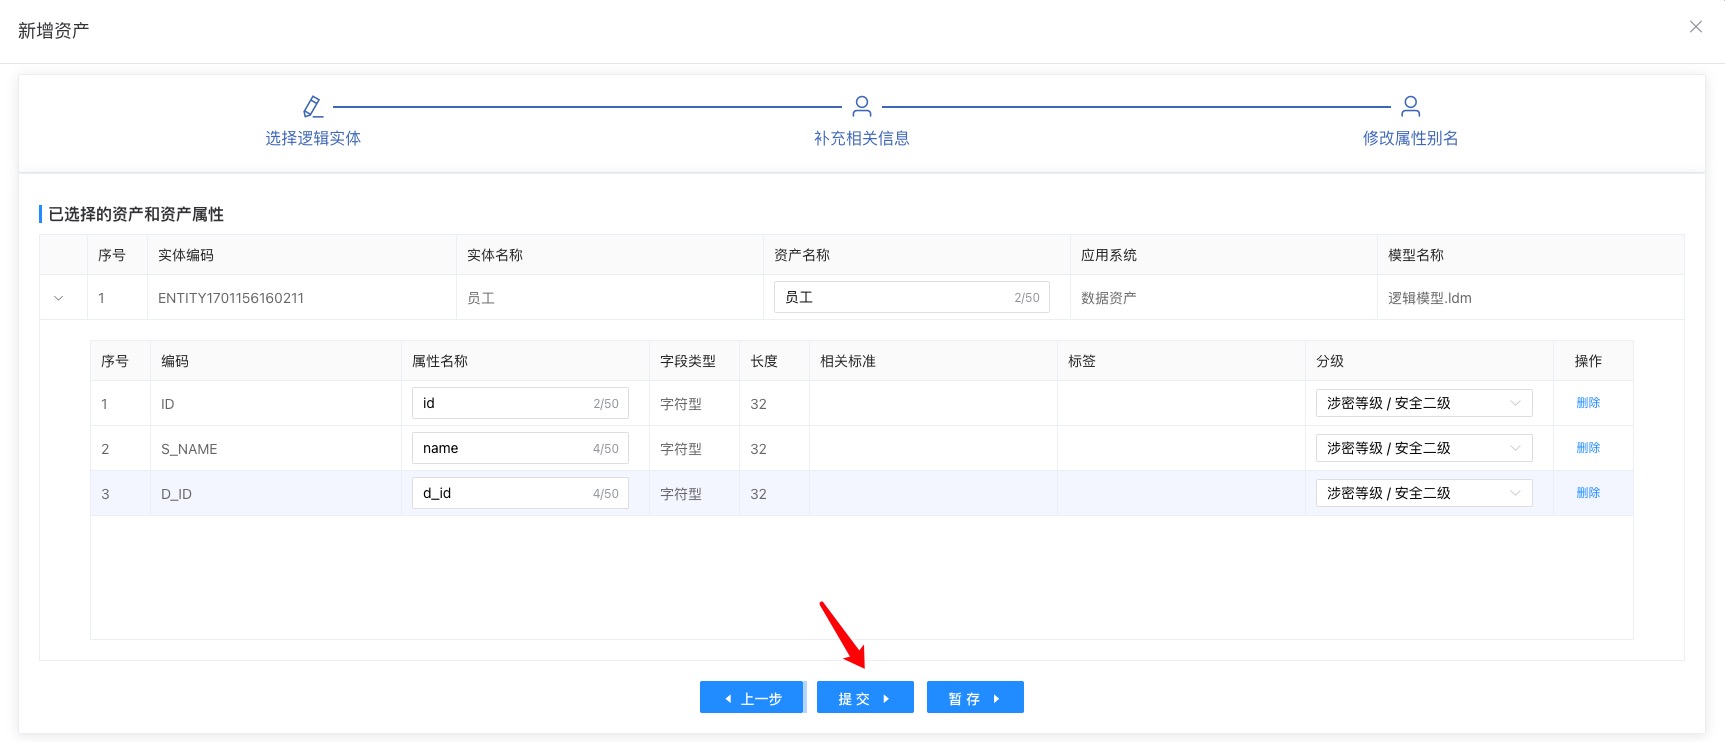Close the 新增资产 dialog
Screen dimensions: 1725x742
click(x=1696, y=27)
